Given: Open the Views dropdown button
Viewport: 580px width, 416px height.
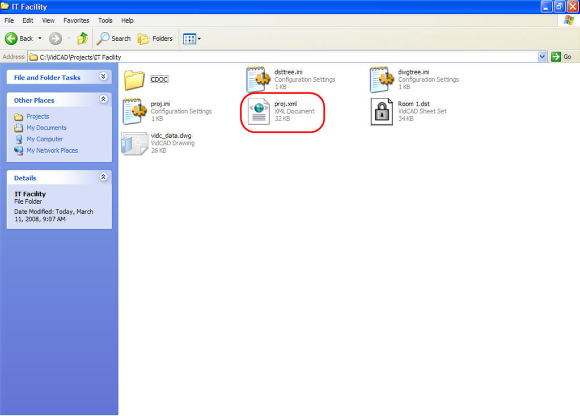Looking at the screenshot, I should (192, 38).
